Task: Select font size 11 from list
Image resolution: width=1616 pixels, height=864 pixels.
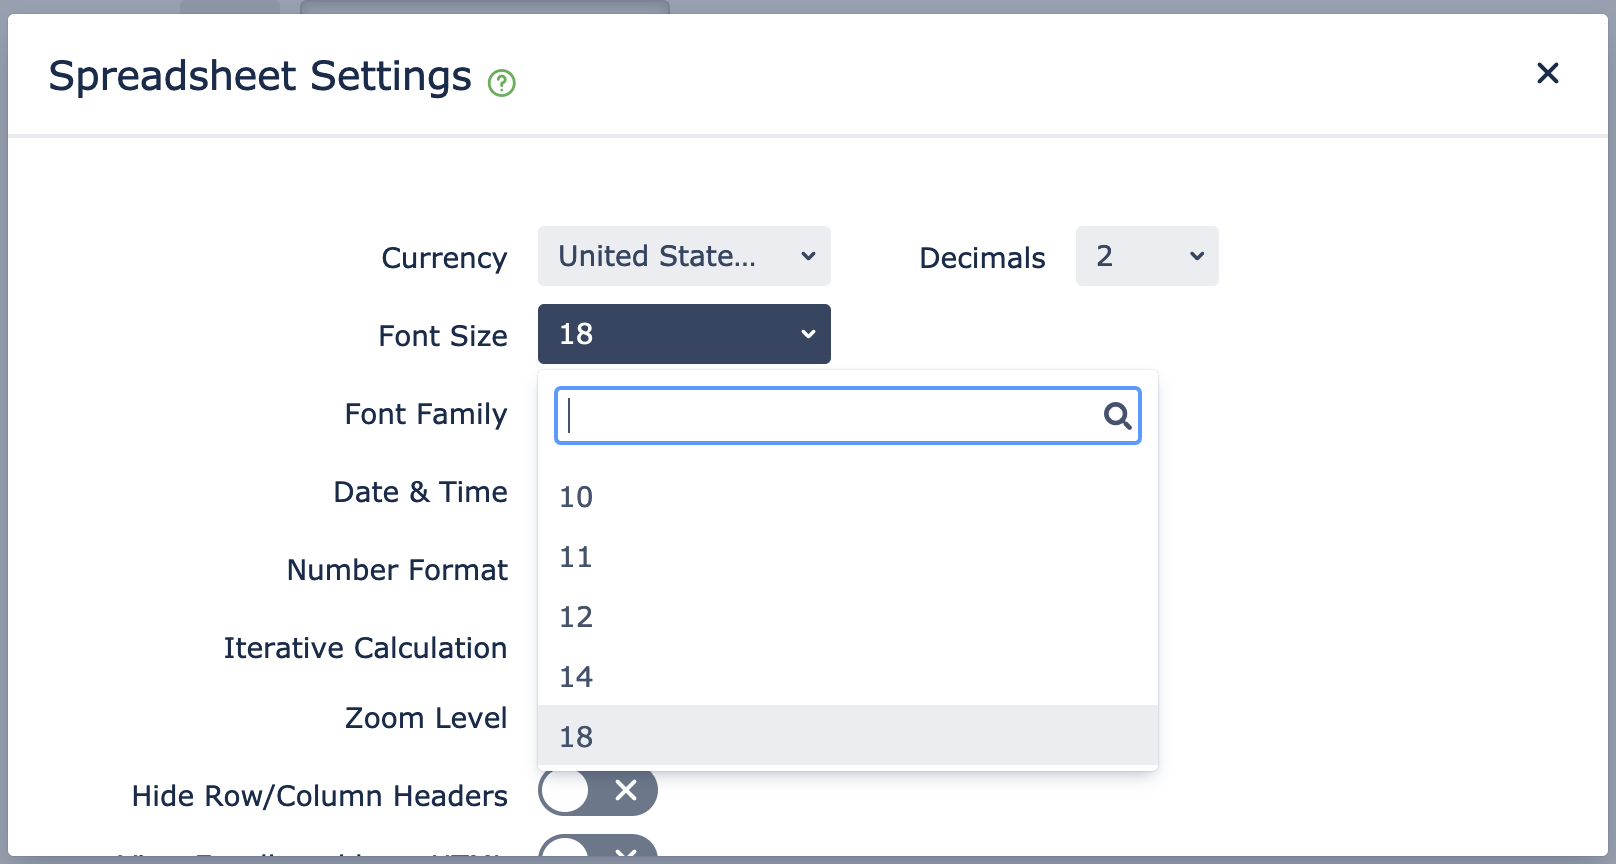Action: [848, 556]
